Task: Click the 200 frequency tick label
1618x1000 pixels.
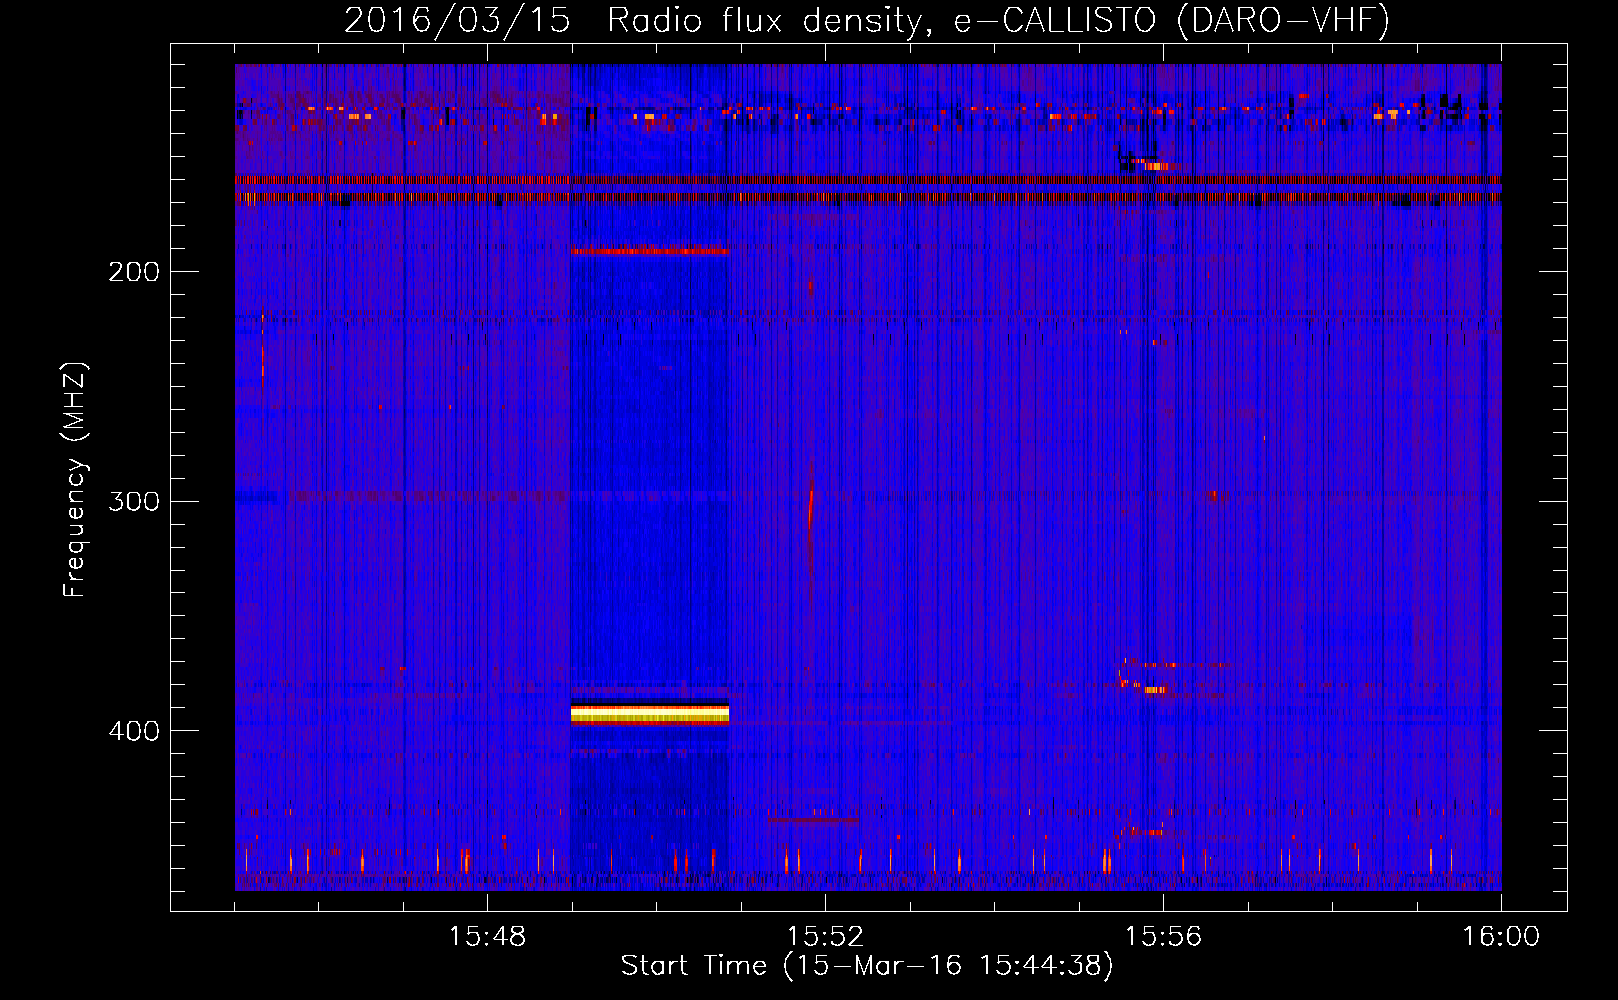Action: 134,272
